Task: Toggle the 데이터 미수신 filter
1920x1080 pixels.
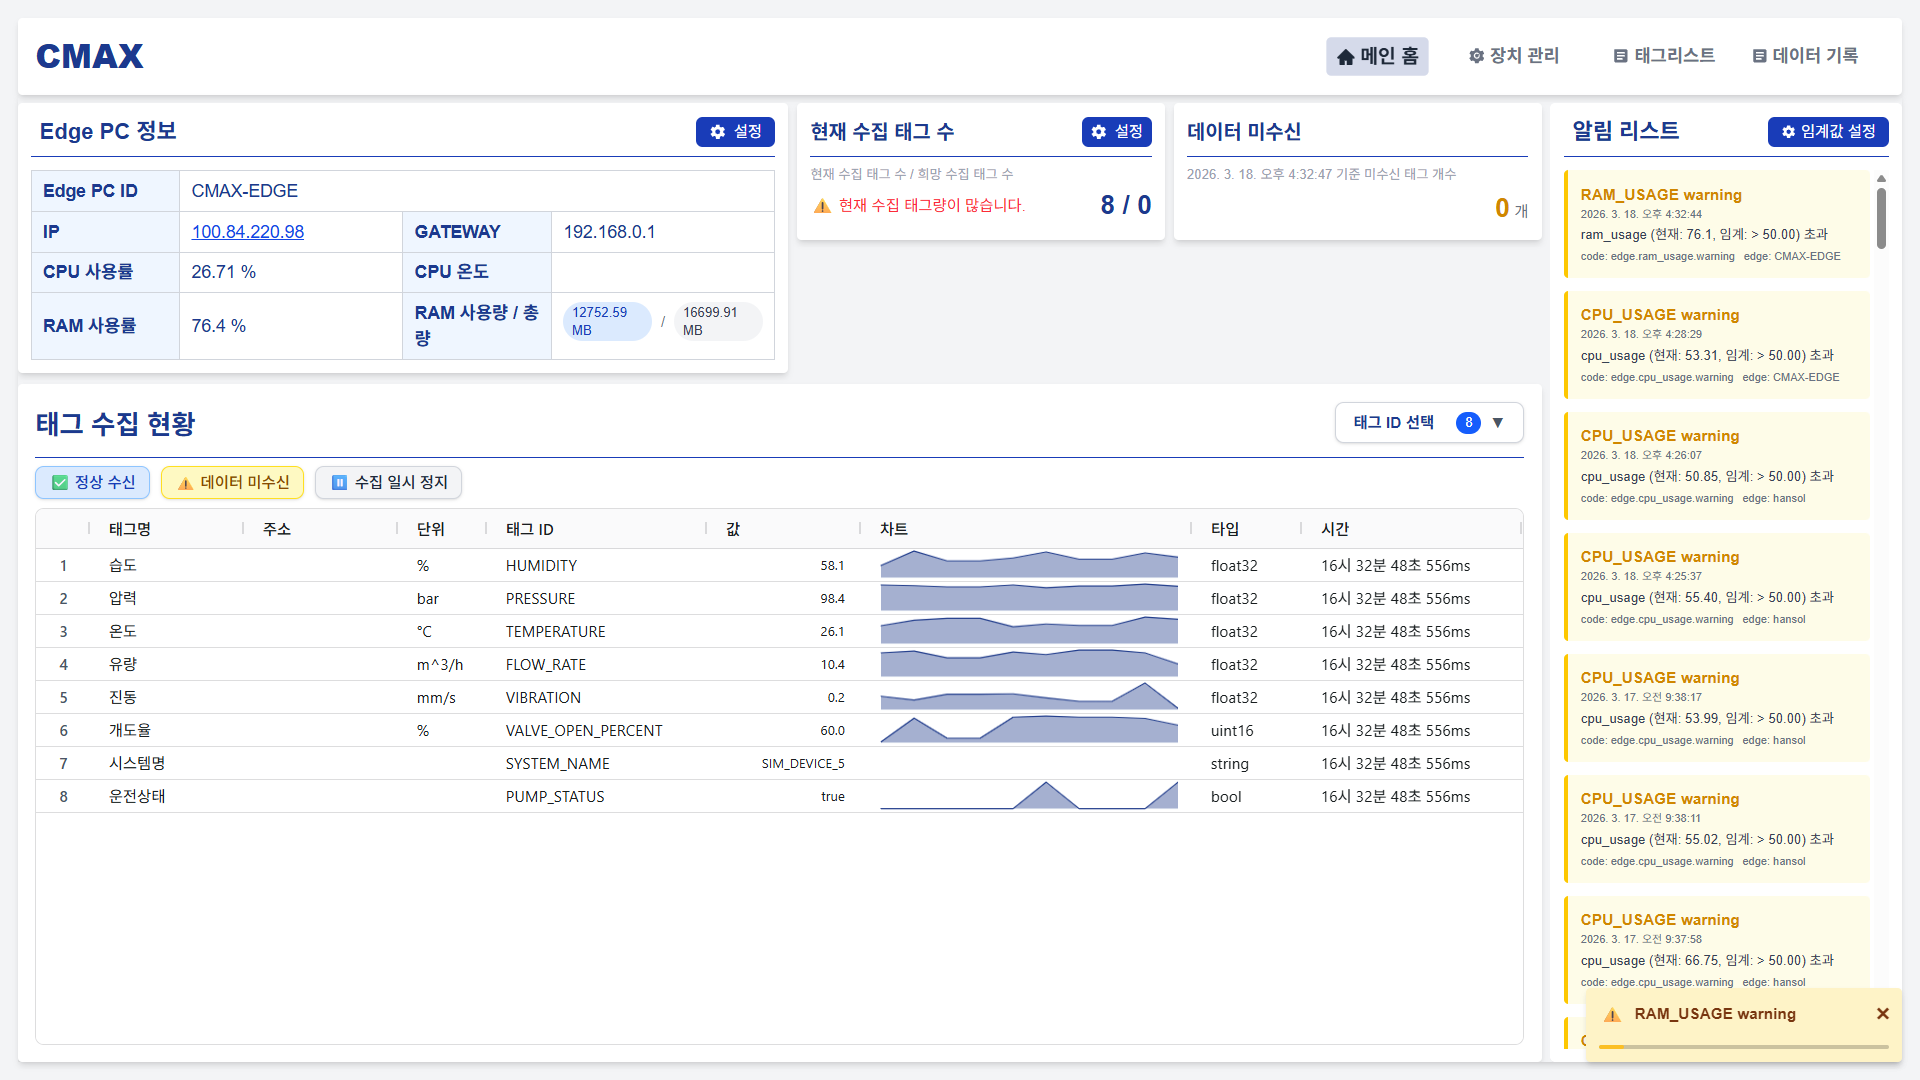Action: pos(232,483)
